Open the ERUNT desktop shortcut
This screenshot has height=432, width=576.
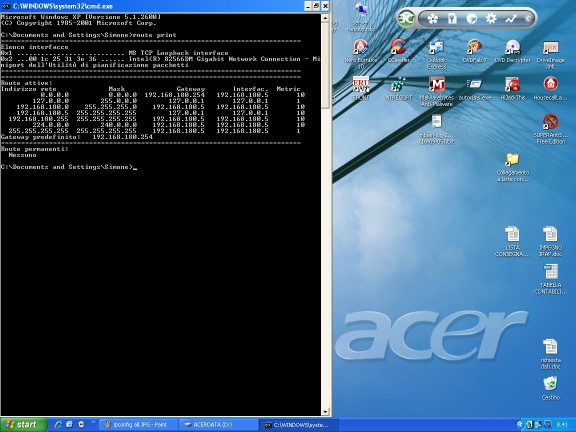coord(361,88)
